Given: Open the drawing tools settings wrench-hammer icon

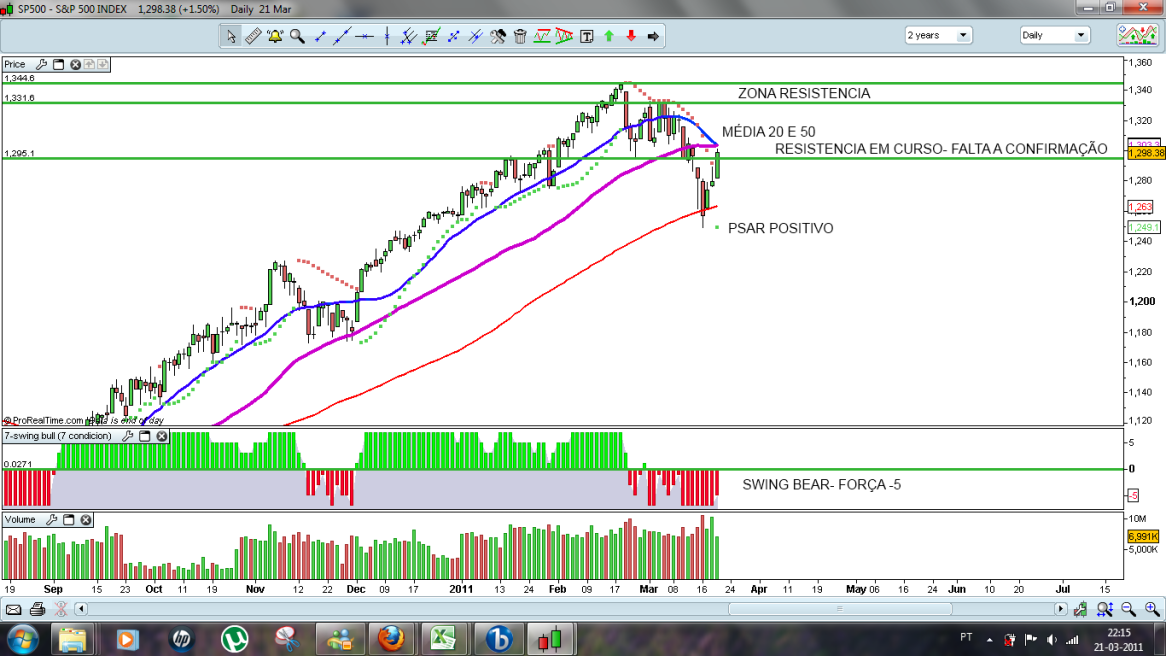Looking at the screenshot, I should click(497, 36).
